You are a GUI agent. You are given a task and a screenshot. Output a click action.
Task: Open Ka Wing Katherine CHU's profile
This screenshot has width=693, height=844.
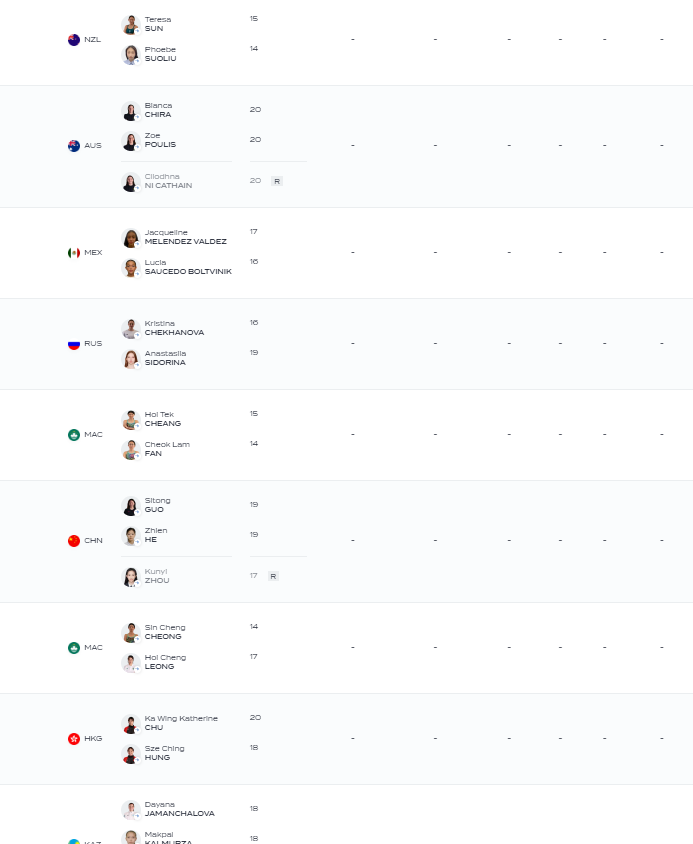[181, 723]
